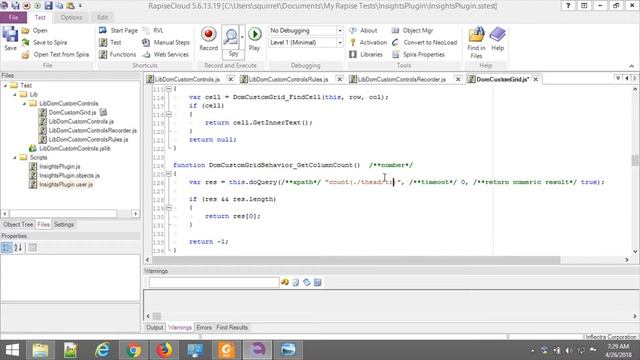Collapse the Scripts folder
Viewport: 640px width, 360px height.
15,158
